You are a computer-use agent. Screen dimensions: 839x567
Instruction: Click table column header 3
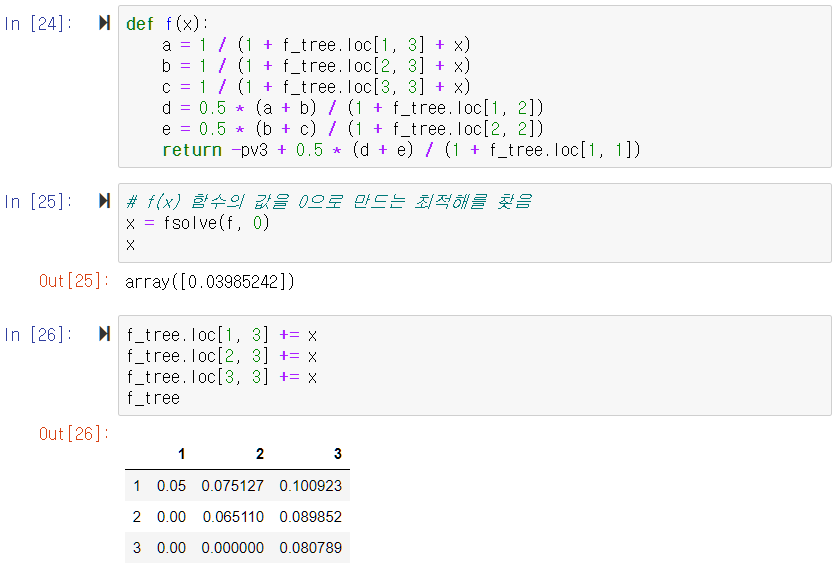(x=338, y=454)
